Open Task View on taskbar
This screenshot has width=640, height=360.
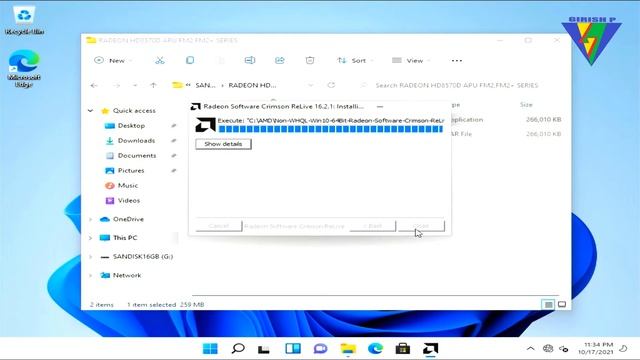264,349
